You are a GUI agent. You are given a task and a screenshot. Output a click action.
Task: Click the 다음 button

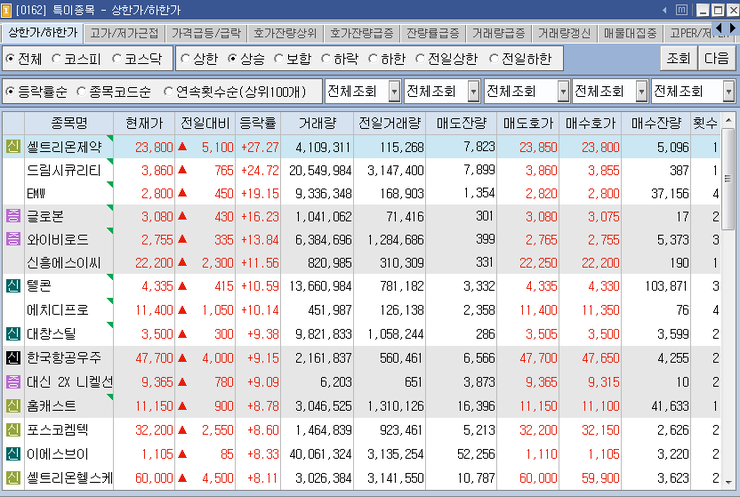coord(716,58)
